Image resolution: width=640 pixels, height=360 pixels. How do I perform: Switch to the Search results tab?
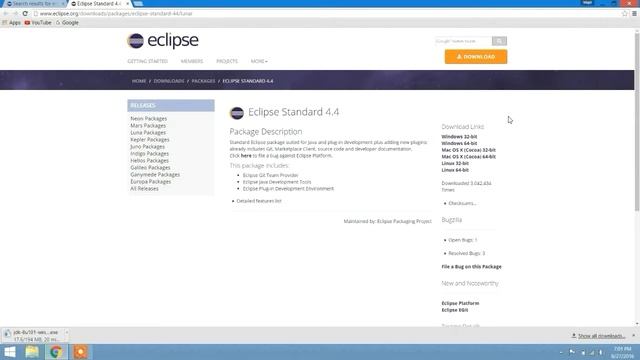(x=35, y=4)
